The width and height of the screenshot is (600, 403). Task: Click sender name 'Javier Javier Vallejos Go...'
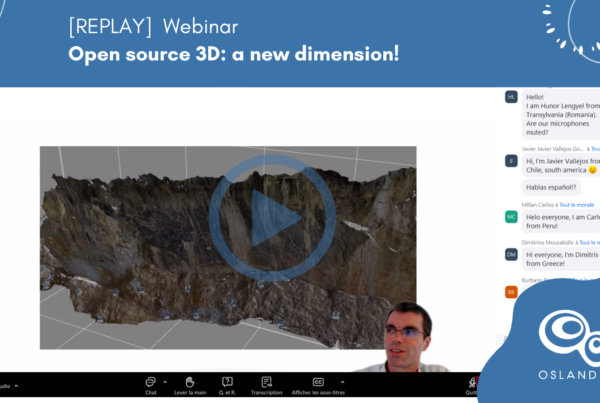[552, 149]
